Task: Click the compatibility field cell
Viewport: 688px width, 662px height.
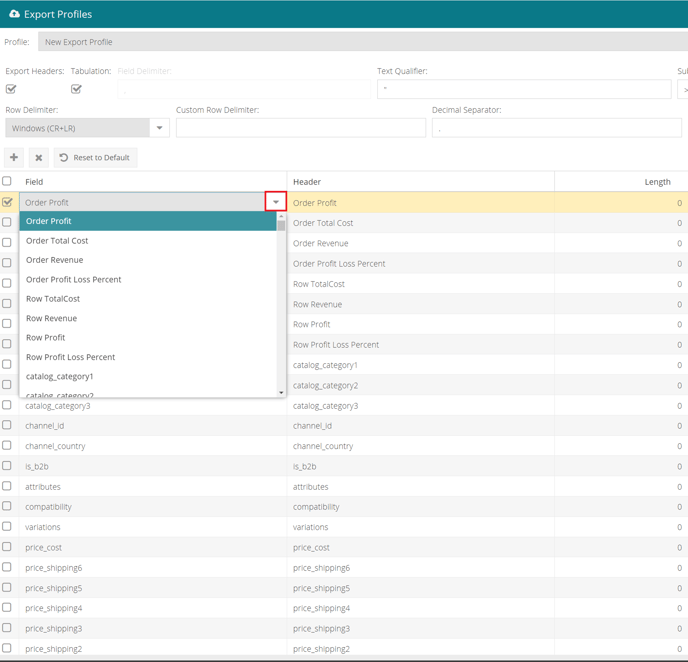Action: (153, 507)
